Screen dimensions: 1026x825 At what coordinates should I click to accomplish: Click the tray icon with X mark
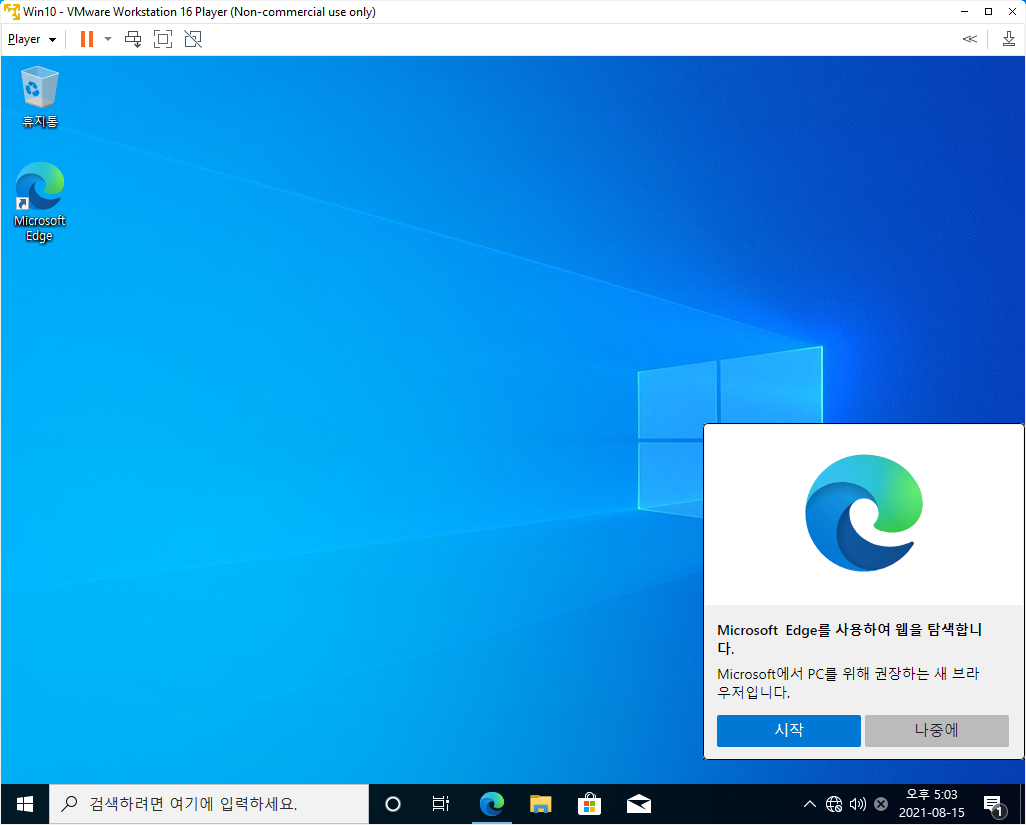pos(881,804)
